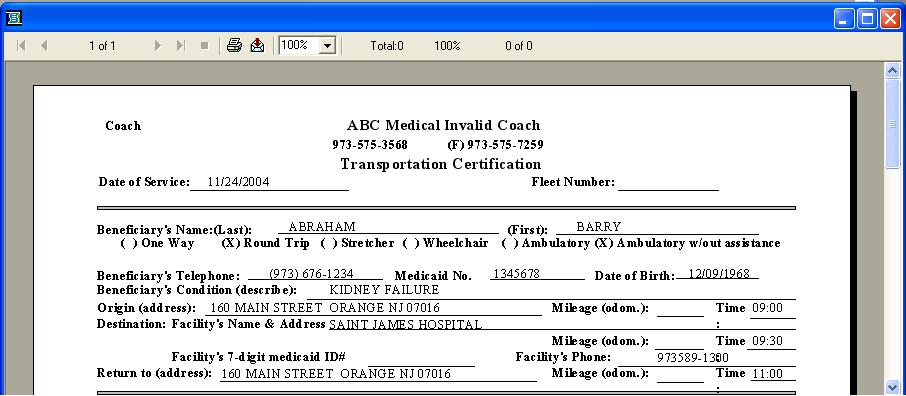Jump to last page of report
This screenshot has height=396, width=906.
coord(181,46)
